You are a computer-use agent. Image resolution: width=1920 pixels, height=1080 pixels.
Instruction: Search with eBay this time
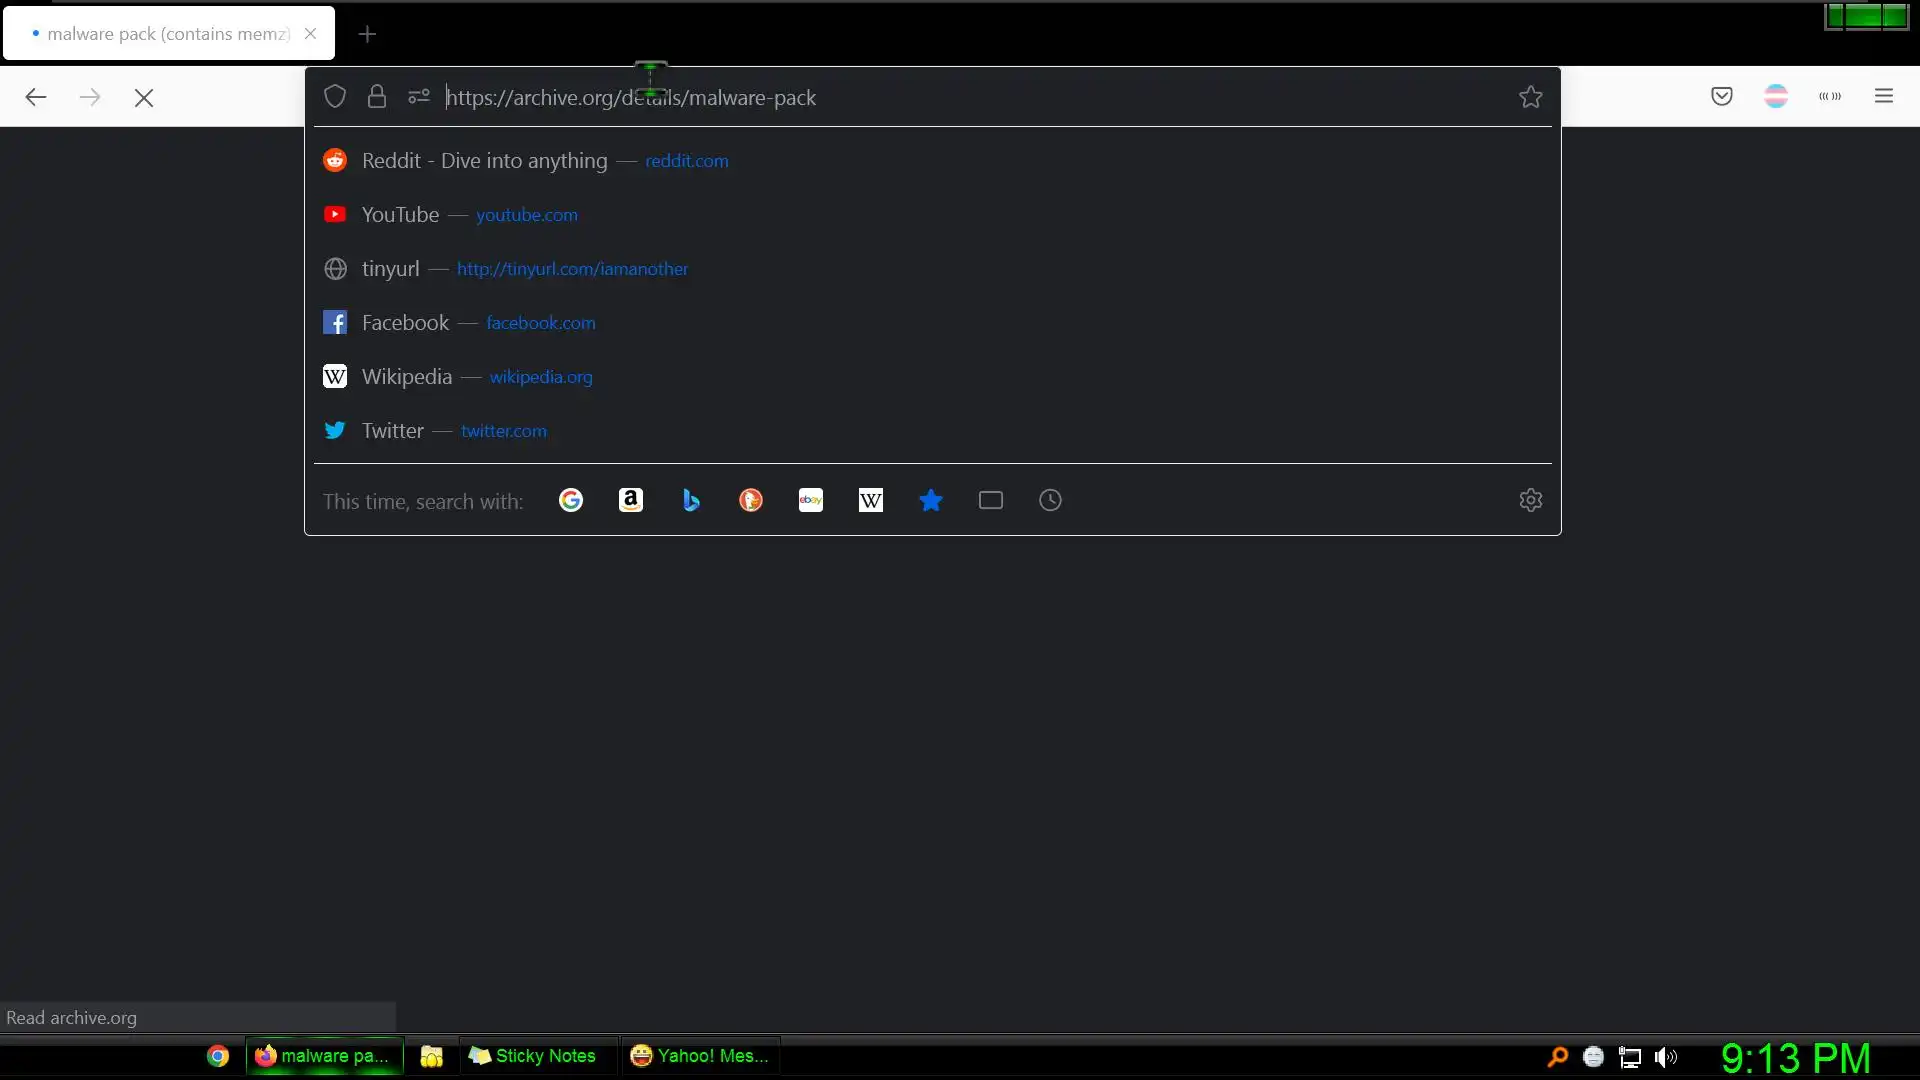tap(811, 501)
